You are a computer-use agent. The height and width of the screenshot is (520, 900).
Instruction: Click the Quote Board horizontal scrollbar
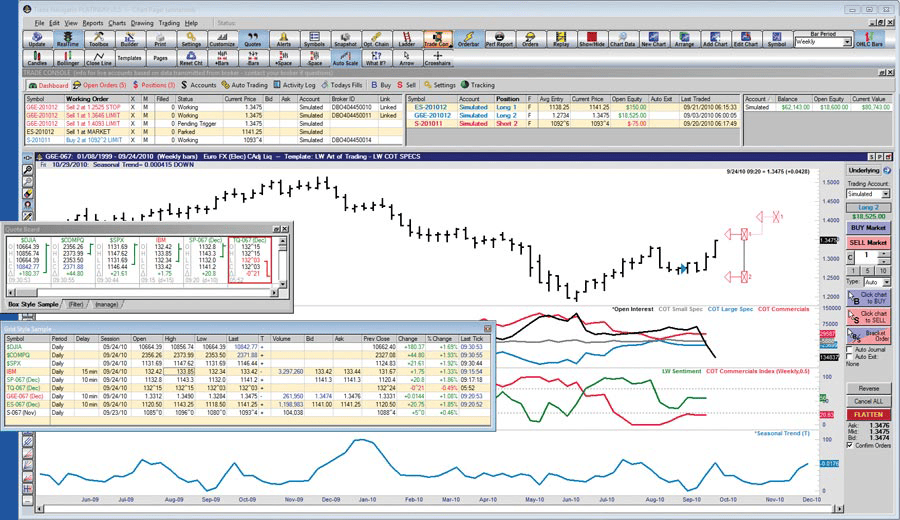(x=142, y=293)
